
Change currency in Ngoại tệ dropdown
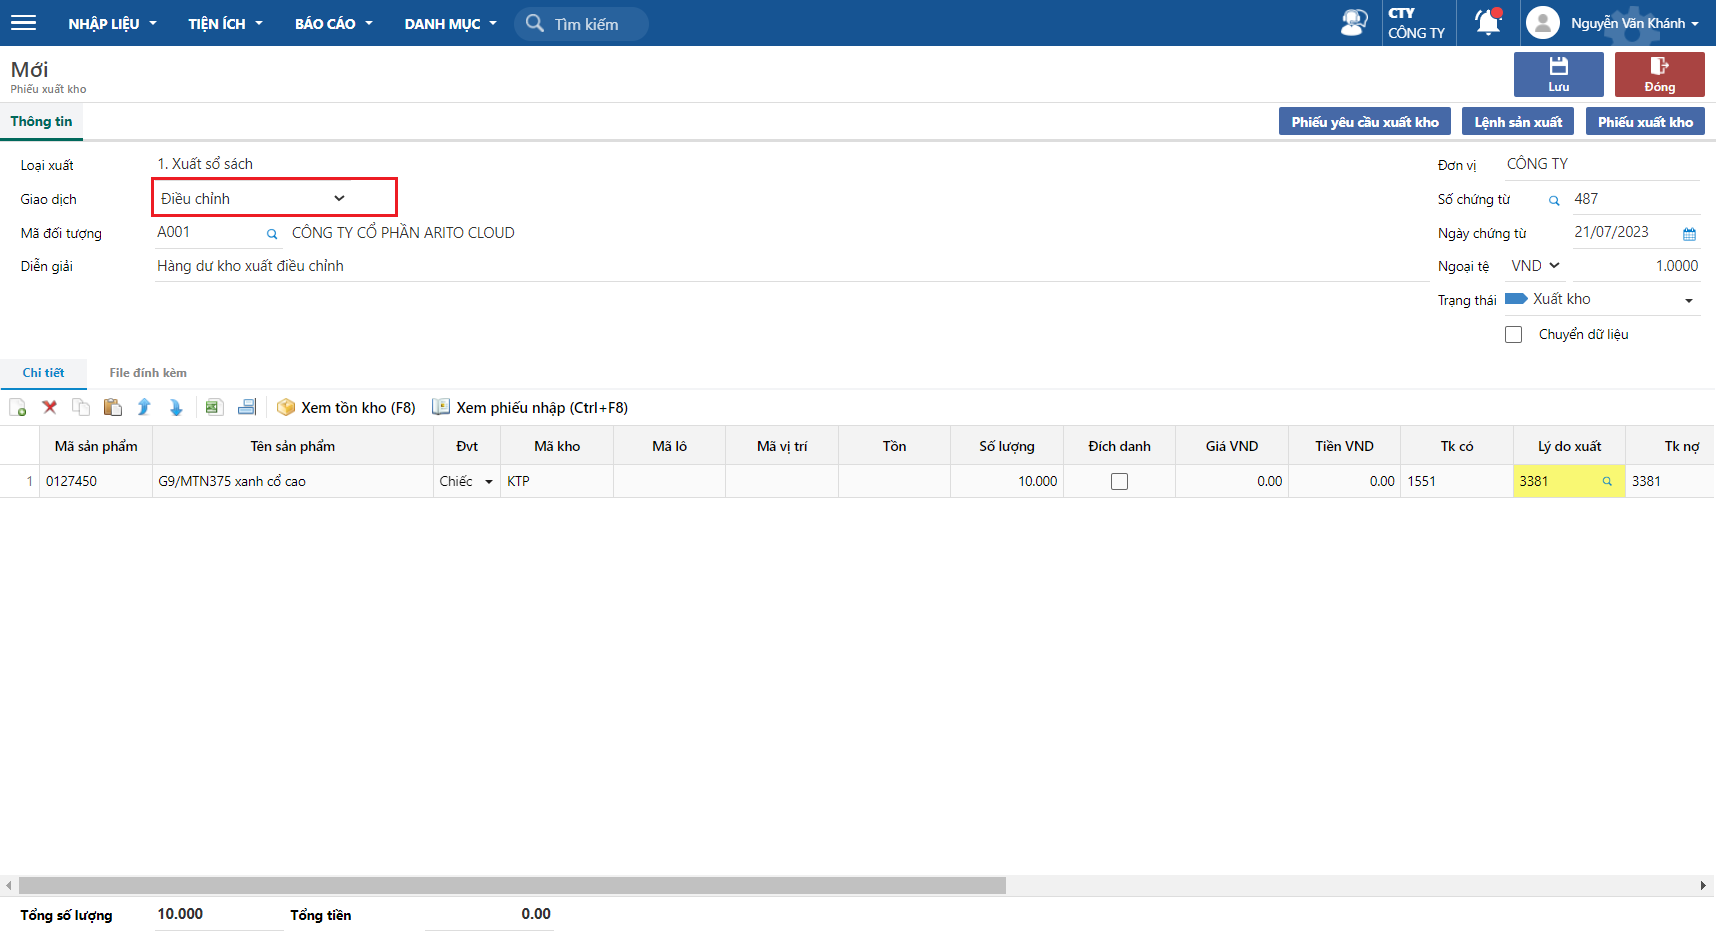[x=1535, y=266]
